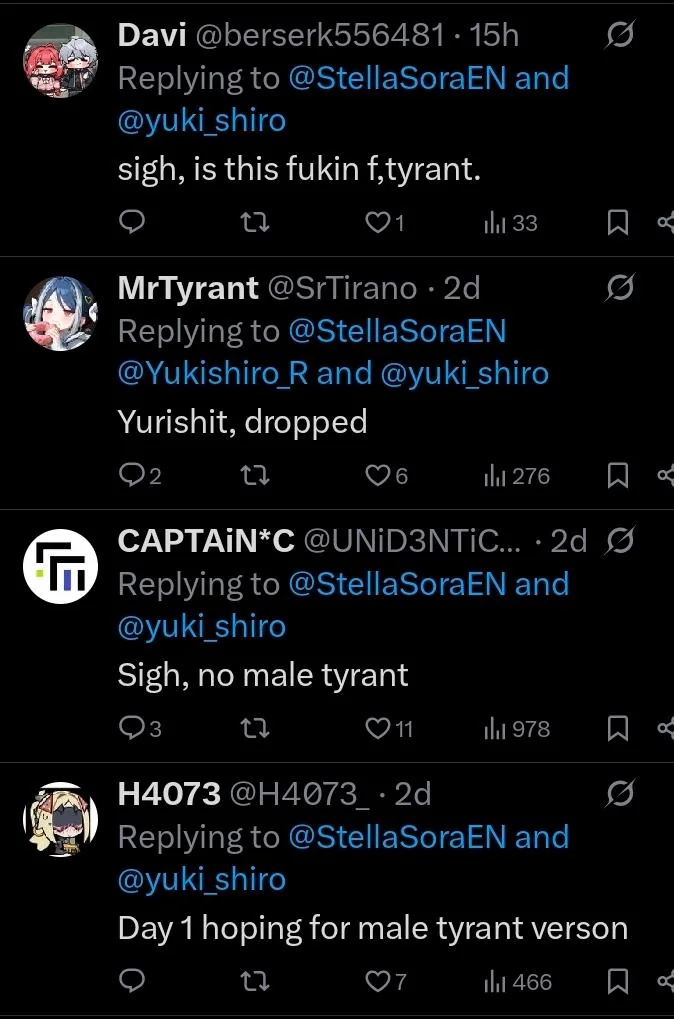
Task: Open CAPTAiN*C's profile avatar
Action: coord(59,567)
